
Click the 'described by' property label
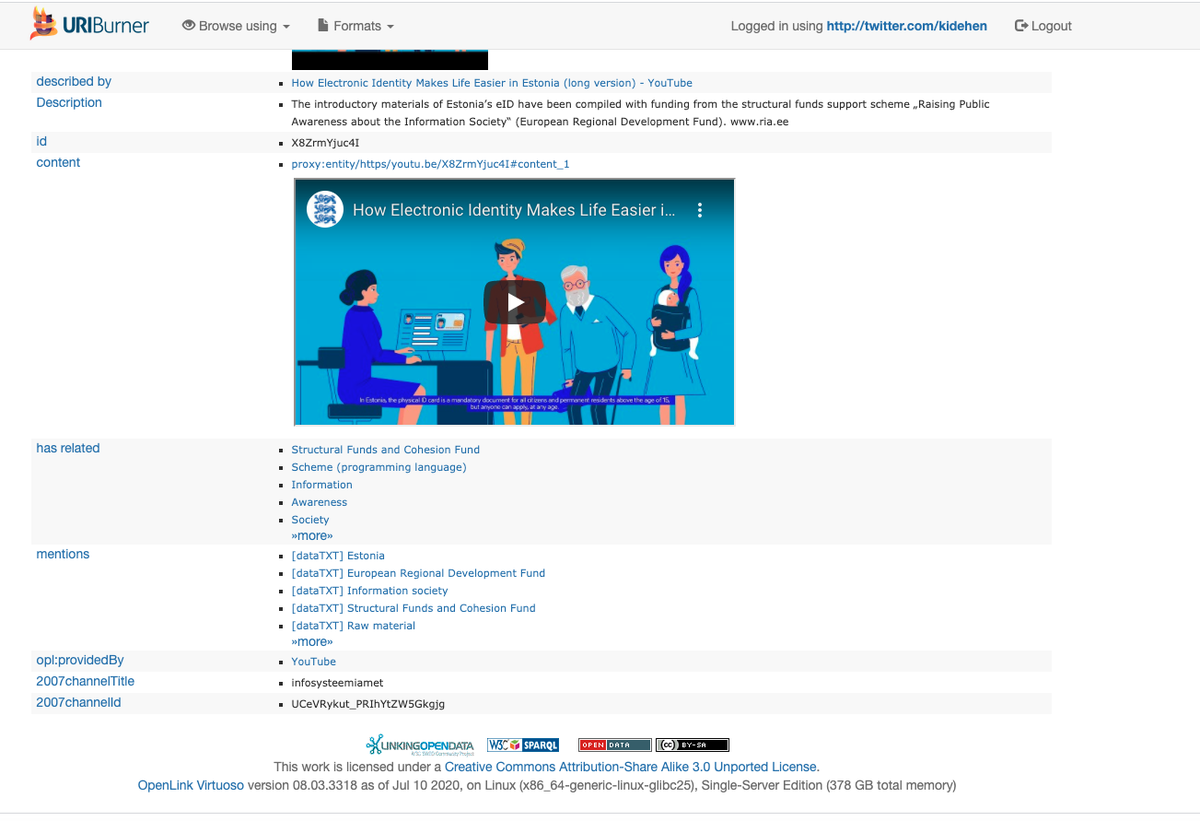click(x=74, y=82)
